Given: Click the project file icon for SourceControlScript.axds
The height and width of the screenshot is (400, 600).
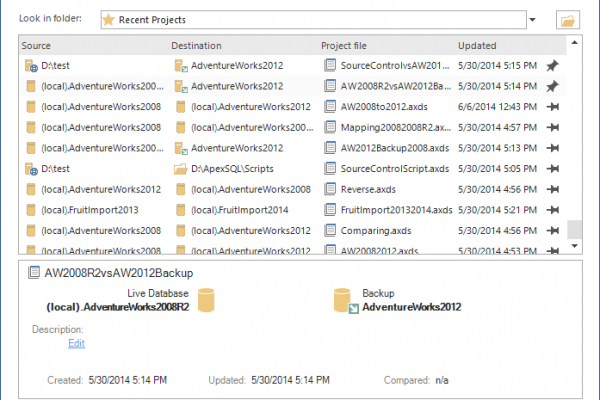Looking at the screenshot, I should [330, 168].
